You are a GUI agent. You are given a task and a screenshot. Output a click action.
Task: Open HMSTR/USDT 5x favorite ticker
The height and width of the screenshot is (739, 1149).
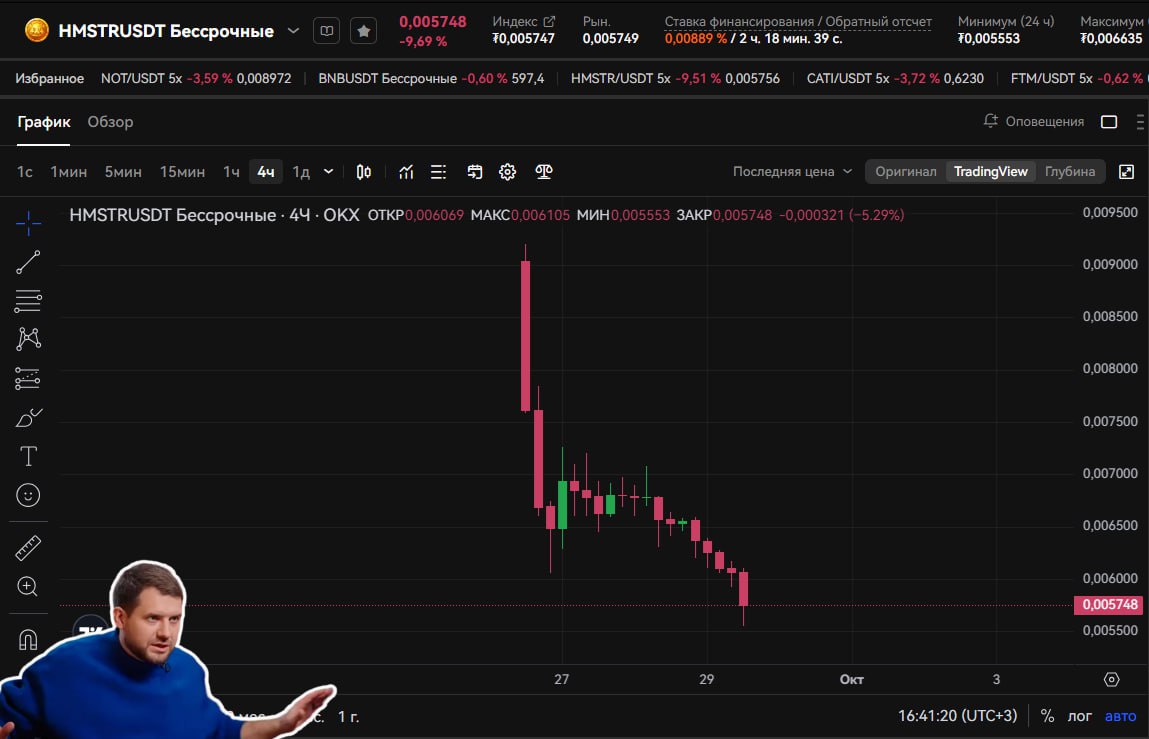(x=675, y=78)
